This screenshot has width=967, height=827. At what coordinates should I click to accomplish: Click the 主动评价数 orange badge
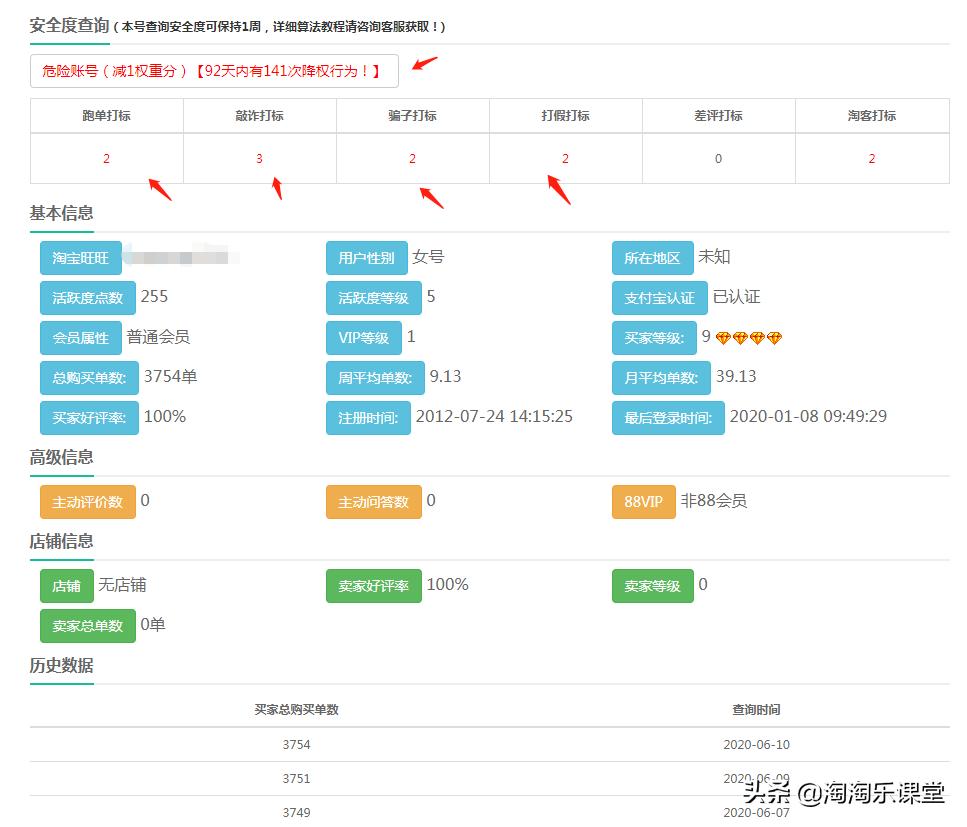(87, 501)
